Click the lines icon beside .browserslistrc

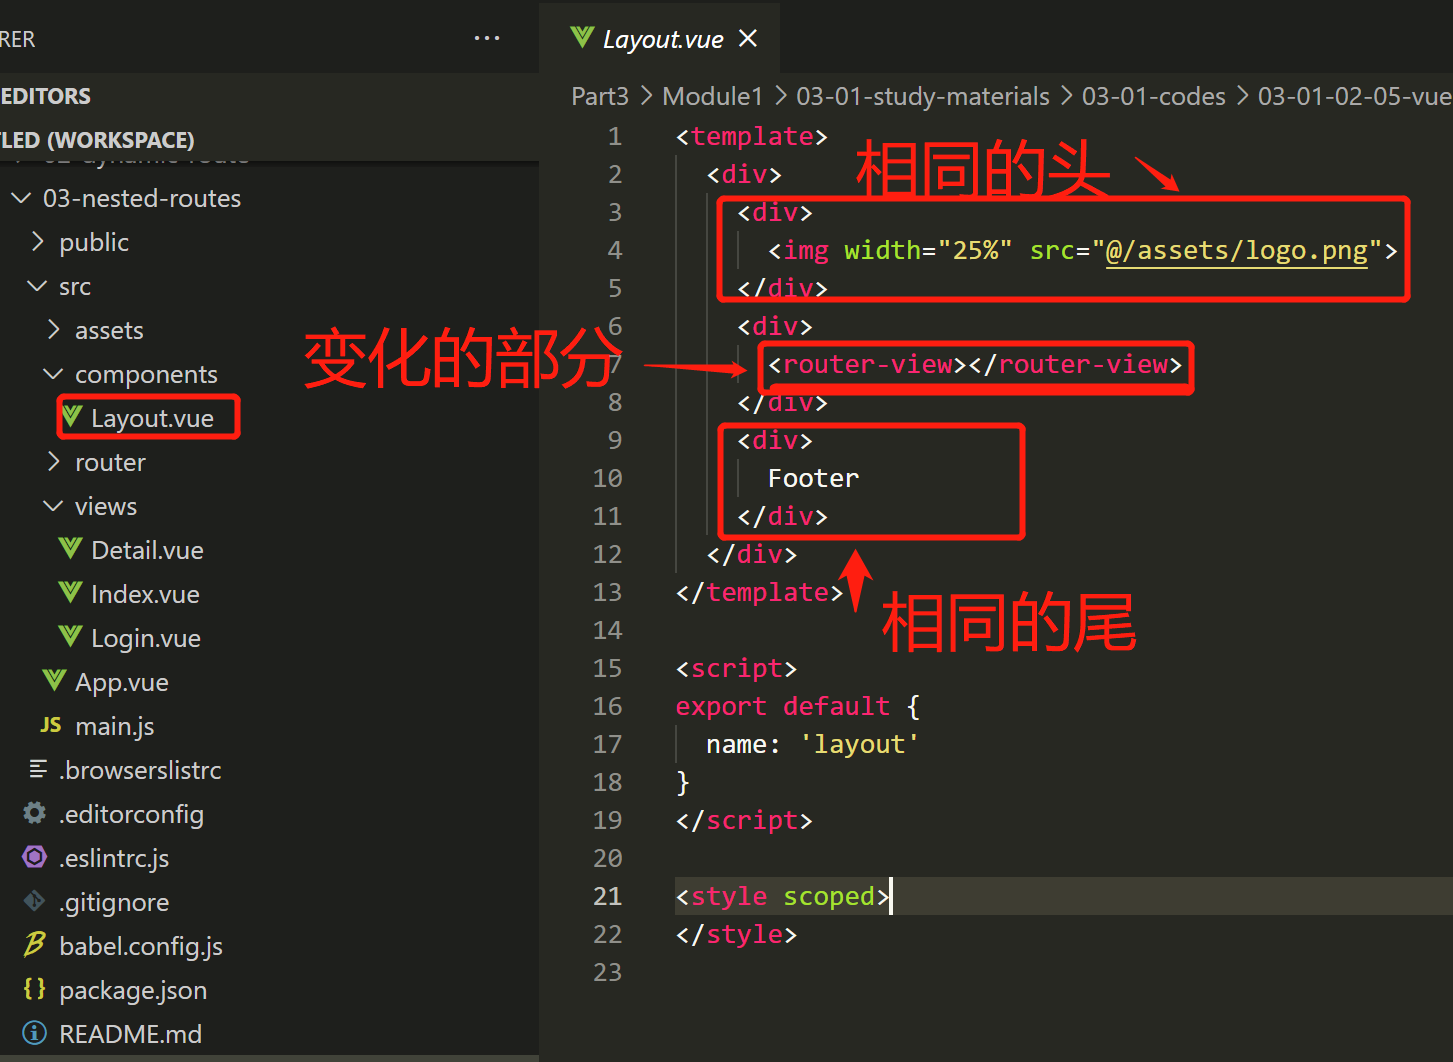click(38, 769)
